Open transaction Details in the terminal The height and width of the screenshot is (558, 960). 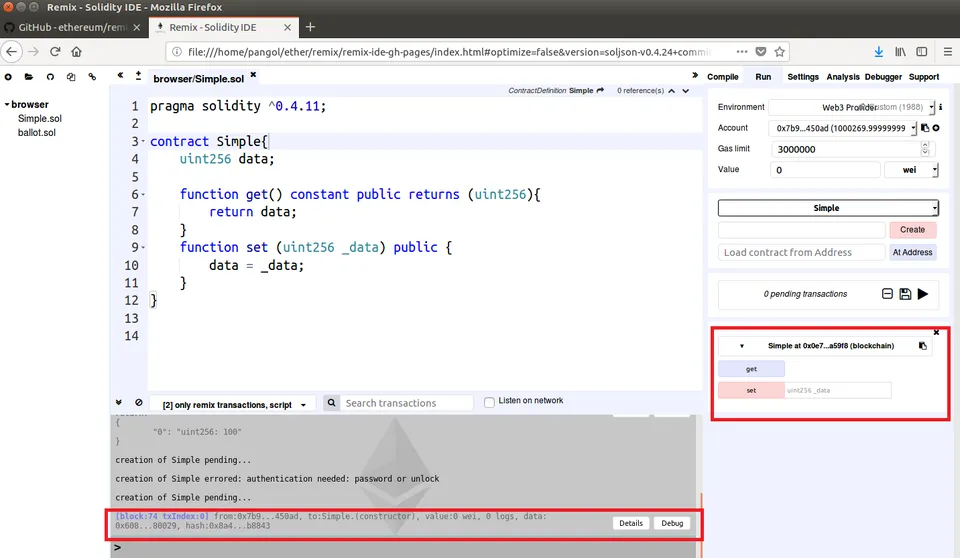[631, 523]
